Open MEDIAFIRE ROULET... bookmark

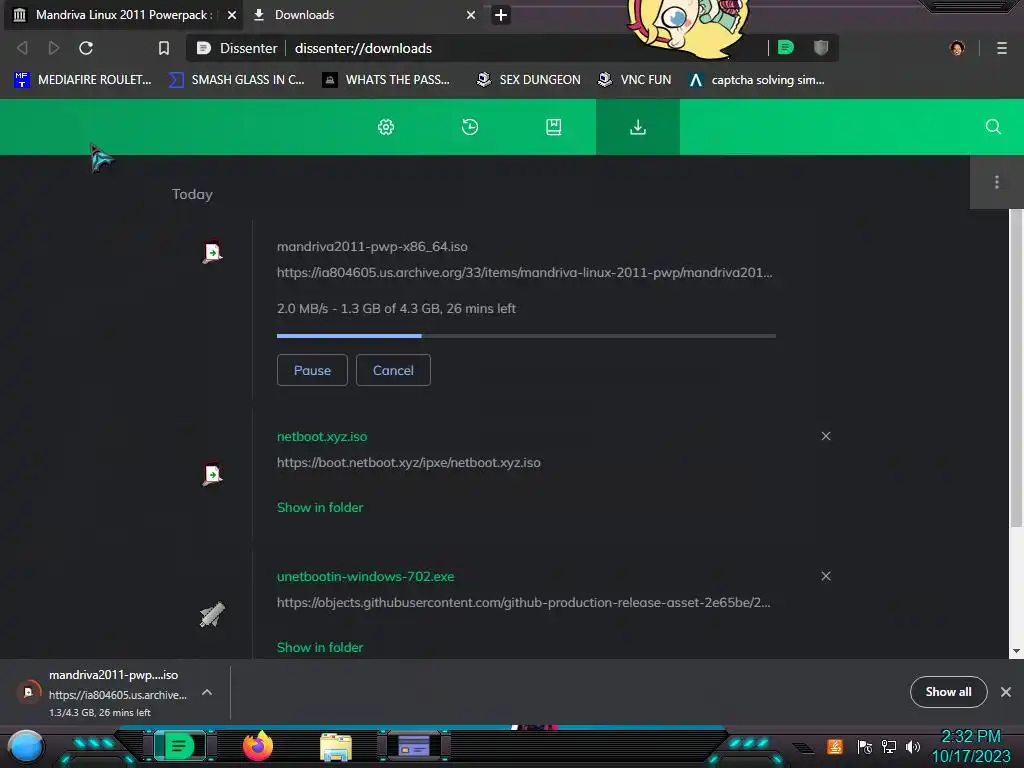click(x=82, y=80)
